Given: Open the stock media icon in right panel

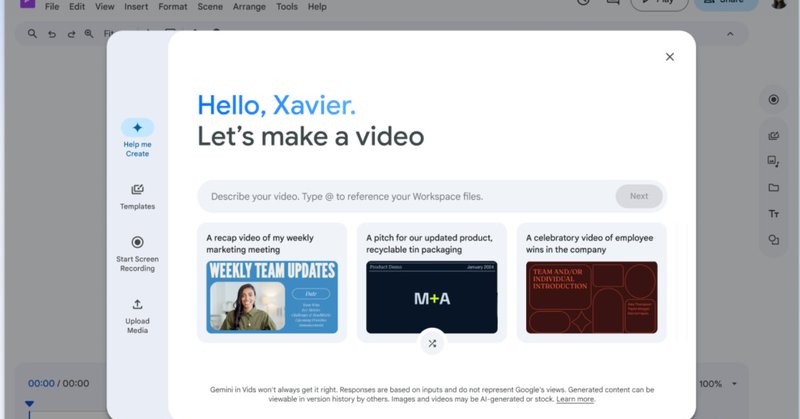Looking at the screenshot, I should point(773,161).
